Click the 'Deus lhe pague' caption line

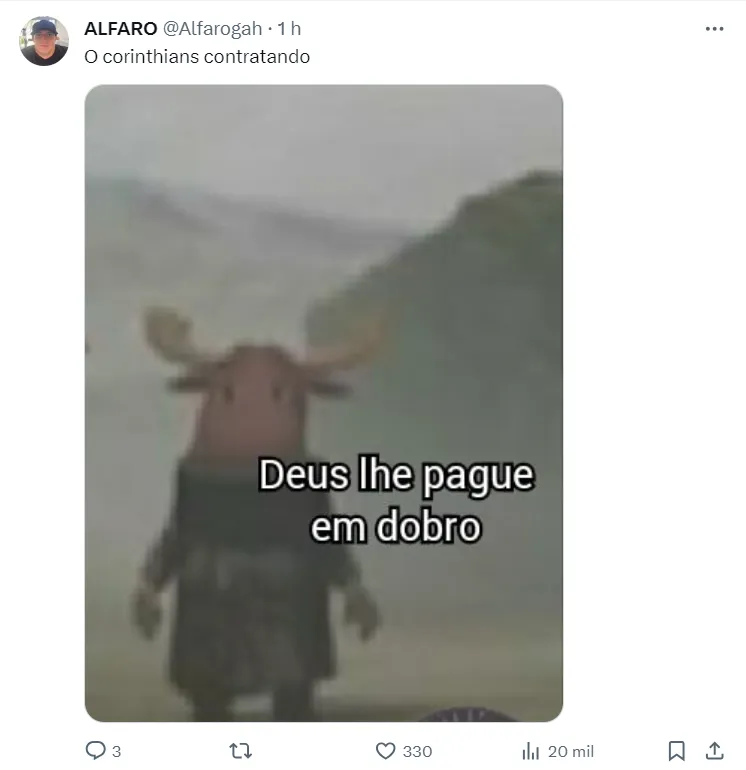(x=396, y=475)
